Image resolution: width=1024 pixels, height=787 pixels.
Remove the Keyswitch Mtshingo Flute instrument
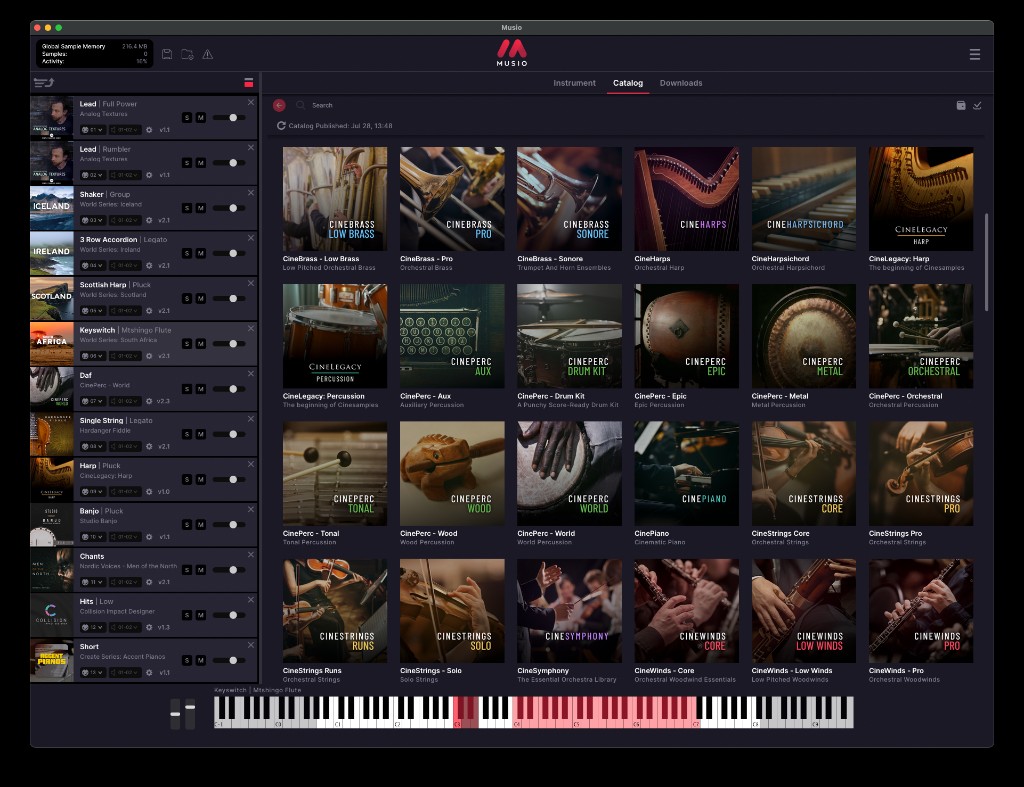(x=251, y=329)
